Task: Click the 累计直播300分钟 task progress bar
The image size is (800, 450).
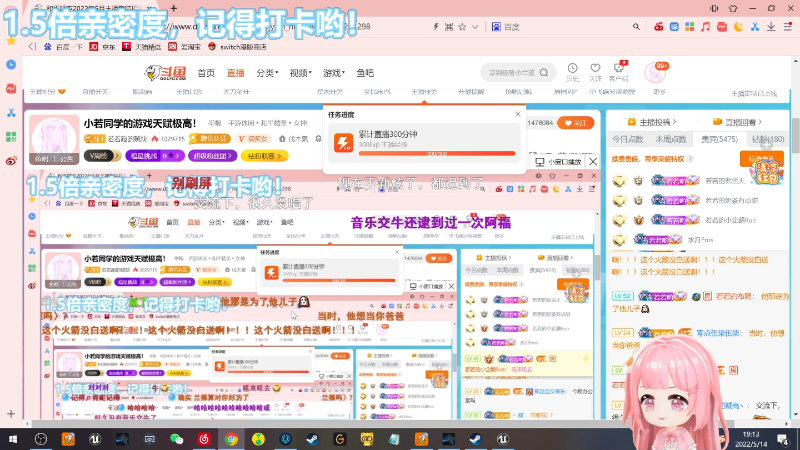Action: [437, 153]
